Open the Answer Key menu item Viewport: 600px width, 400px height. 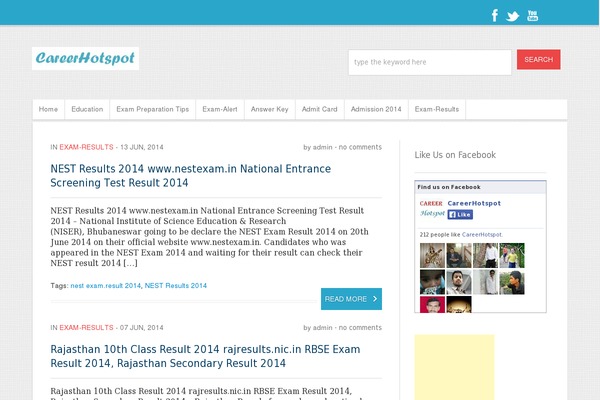coord(269,109)
